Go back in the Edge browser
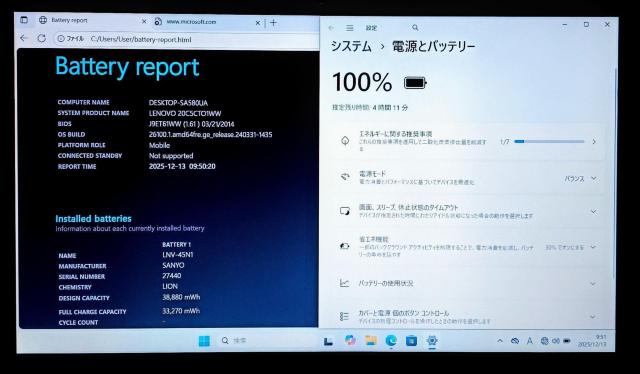Viewport: 640px width, 374px height. (24, 38)
